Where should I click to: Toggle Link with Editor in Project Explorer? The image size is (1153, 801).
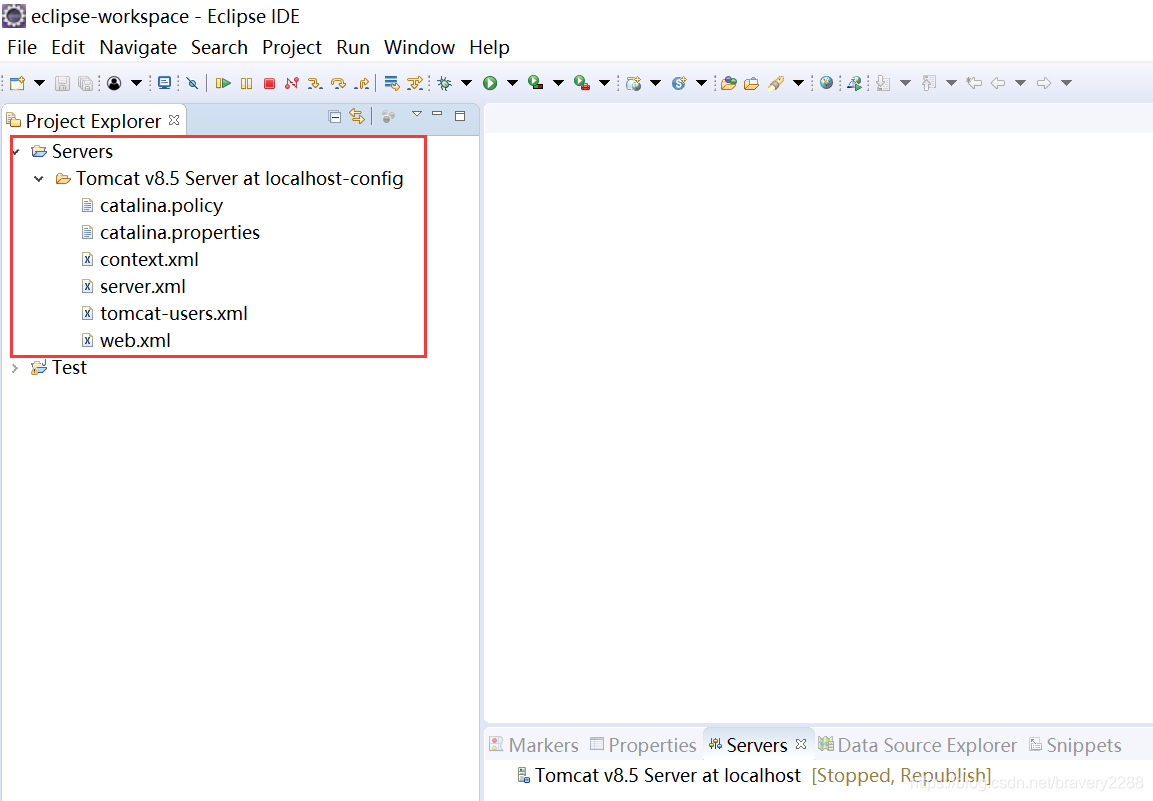(x=357, y=116)
